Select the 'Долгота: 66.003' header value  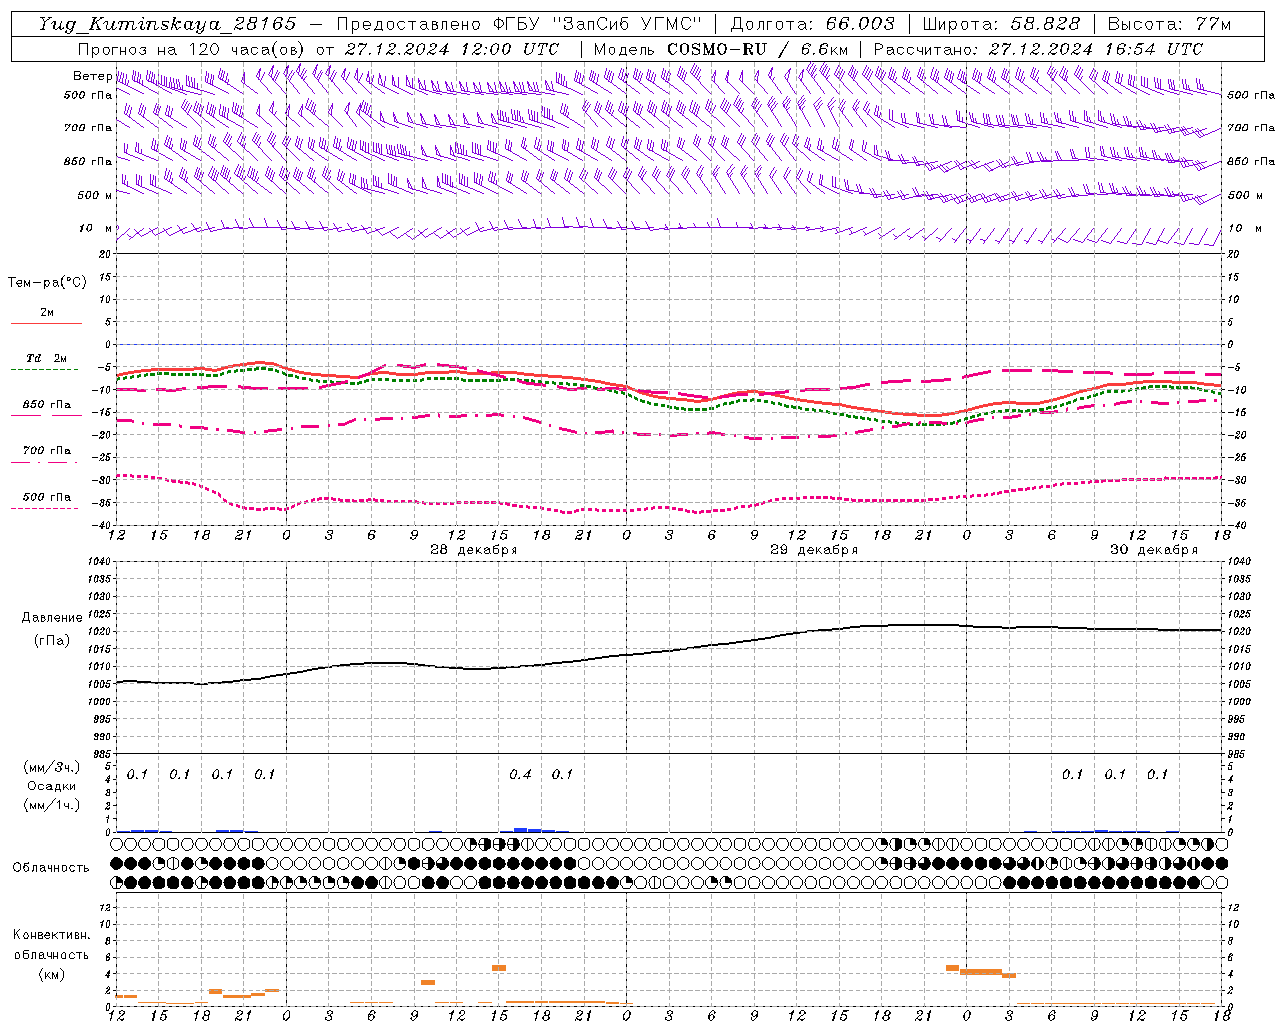[813, 24]
